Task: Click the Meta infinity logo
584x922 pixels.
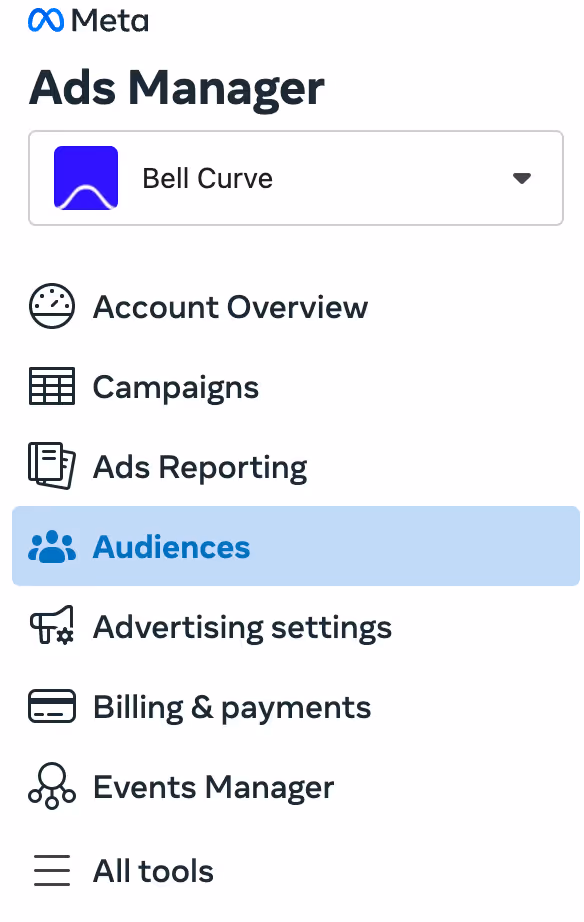Action: coord(46,21)
